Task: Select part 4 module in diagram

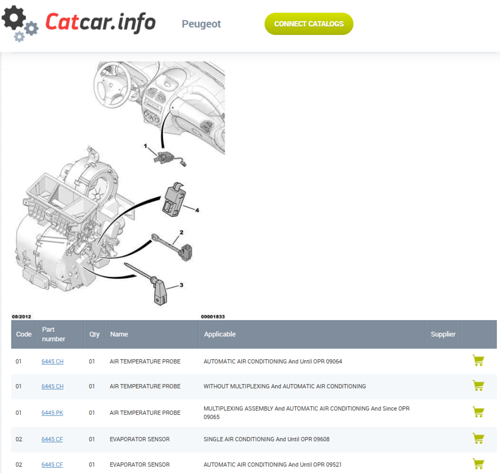Action: point(173,199)
